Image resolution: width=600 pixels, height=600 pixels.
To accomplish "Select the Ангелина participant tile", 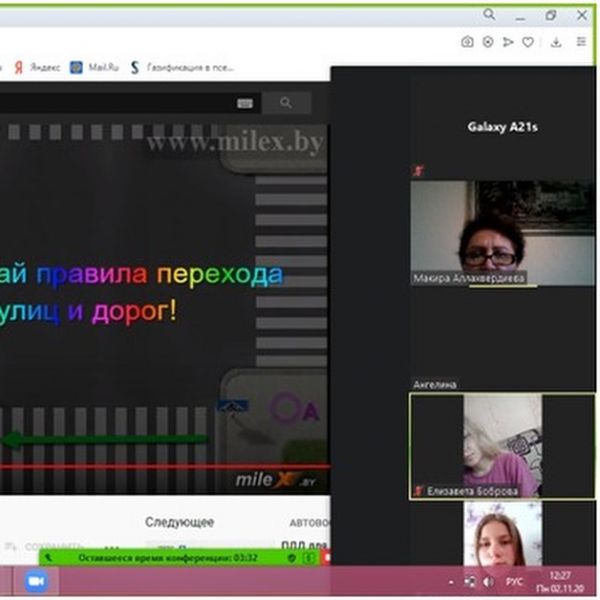I will (502, 339).
